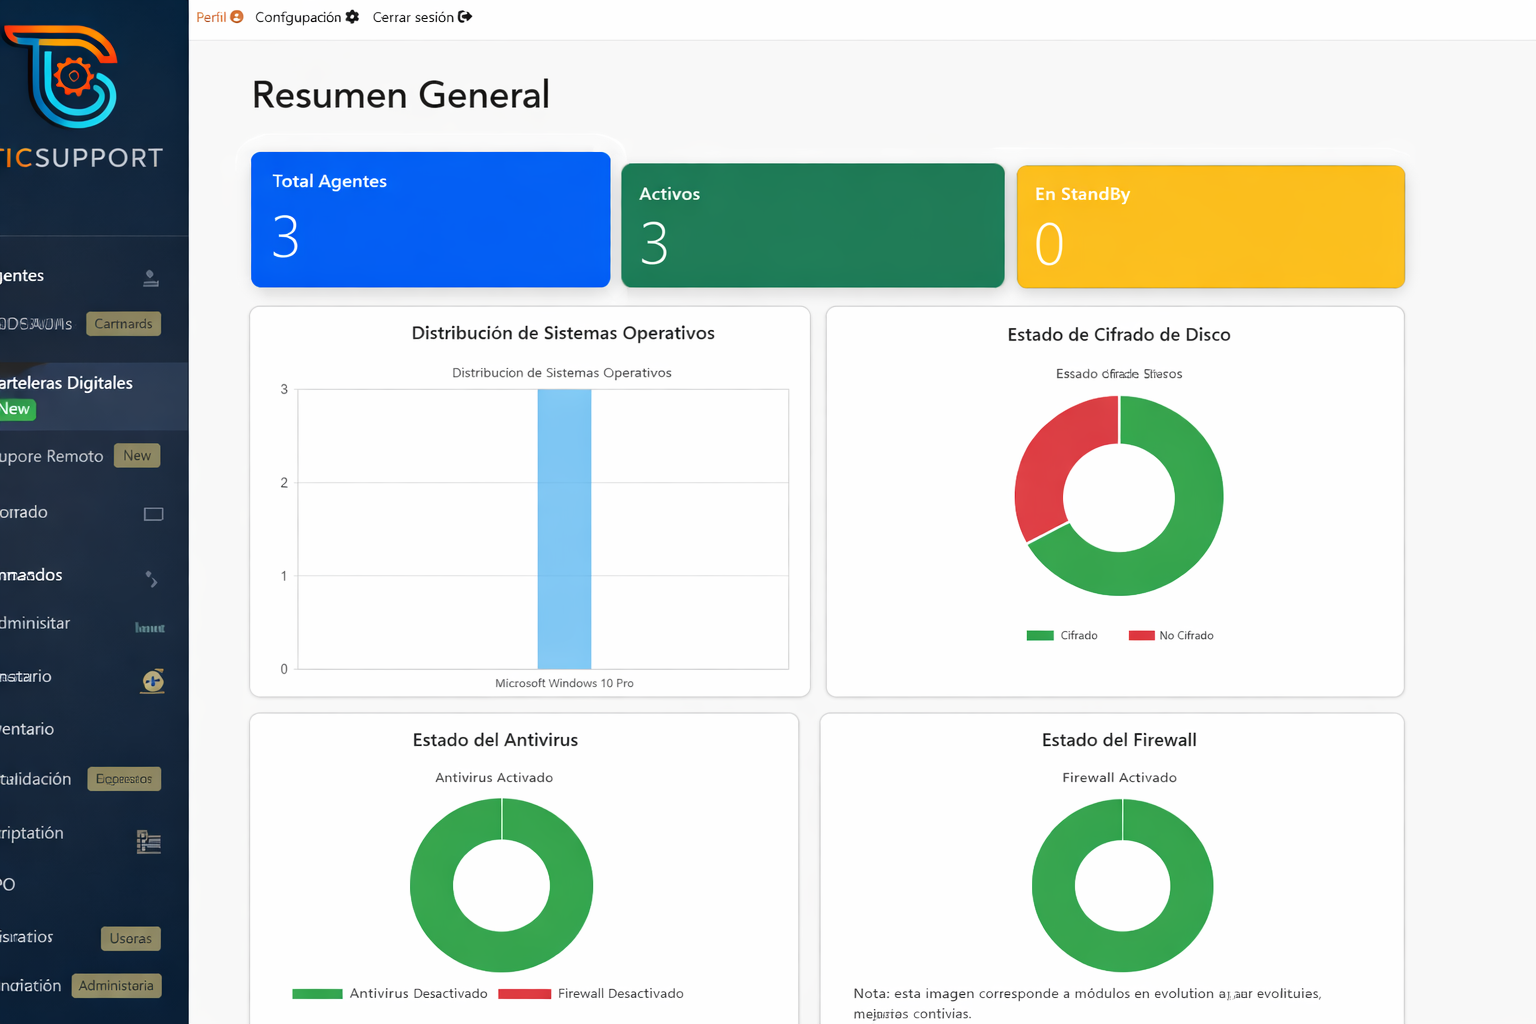Open the Carteleras Digitales menu item
This screenshot has width=1536, height=1024.
coord(94,396)
